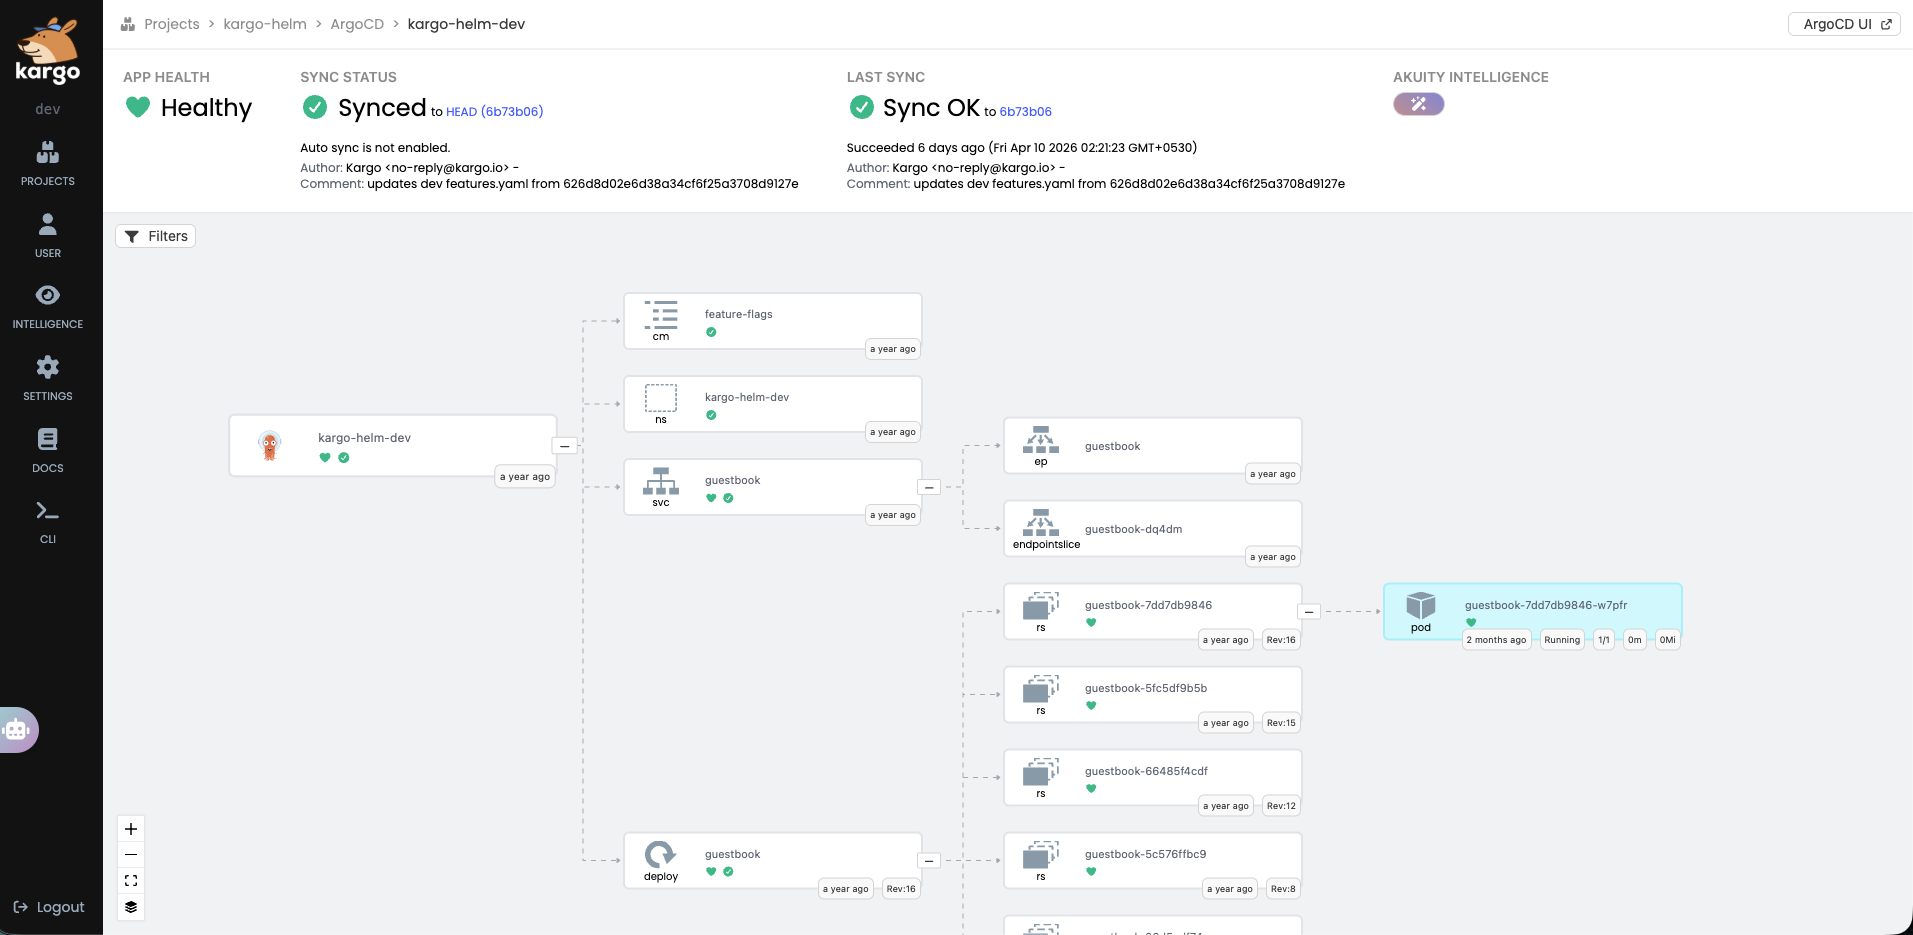Viewport: 1913px width, 935px height.
Task: Open Projects in the sidebar
Action: point(48,164)
